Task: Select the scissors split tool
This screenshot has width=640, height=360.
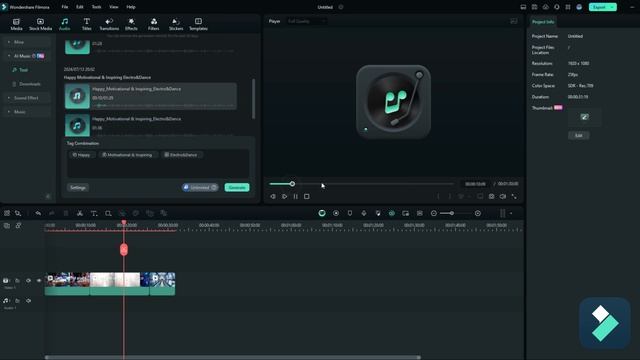Action: 80,213
